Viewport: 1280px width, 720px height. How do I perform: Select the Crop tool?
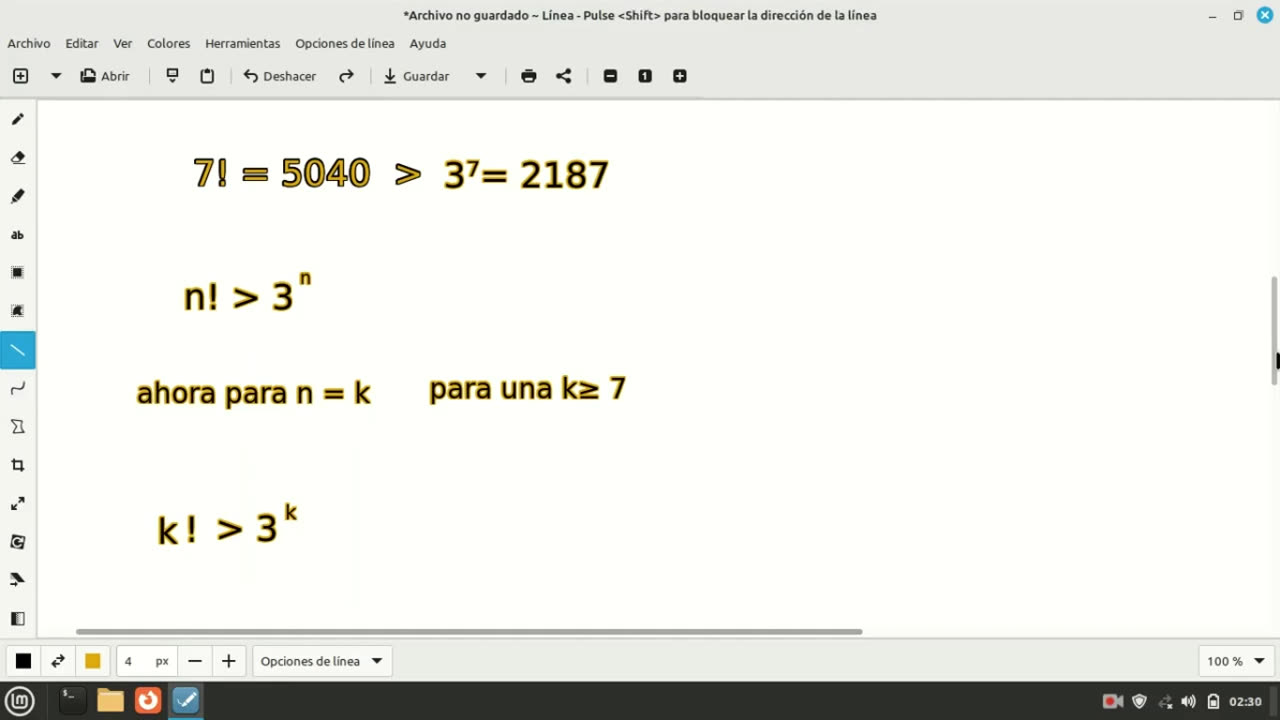point(17,465)
